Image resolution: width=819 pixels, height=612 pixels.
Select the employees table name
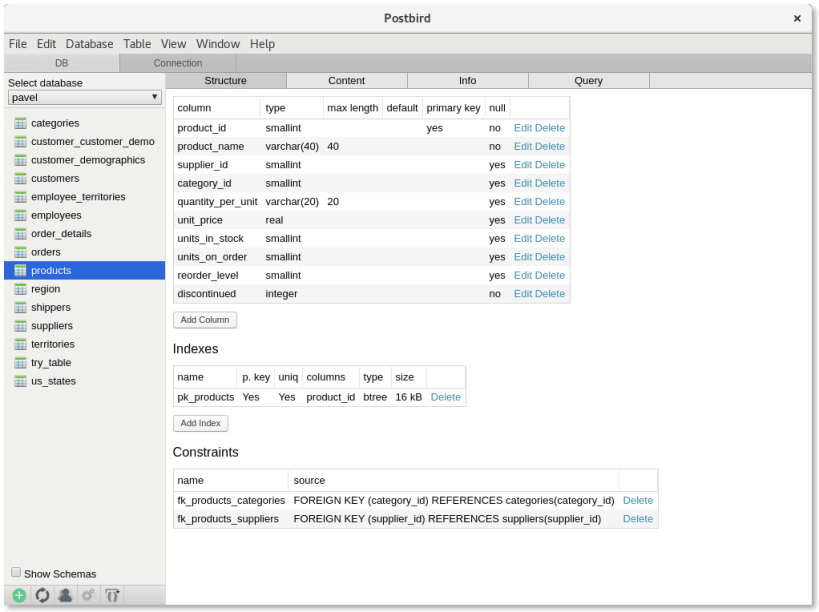(56, 216)
